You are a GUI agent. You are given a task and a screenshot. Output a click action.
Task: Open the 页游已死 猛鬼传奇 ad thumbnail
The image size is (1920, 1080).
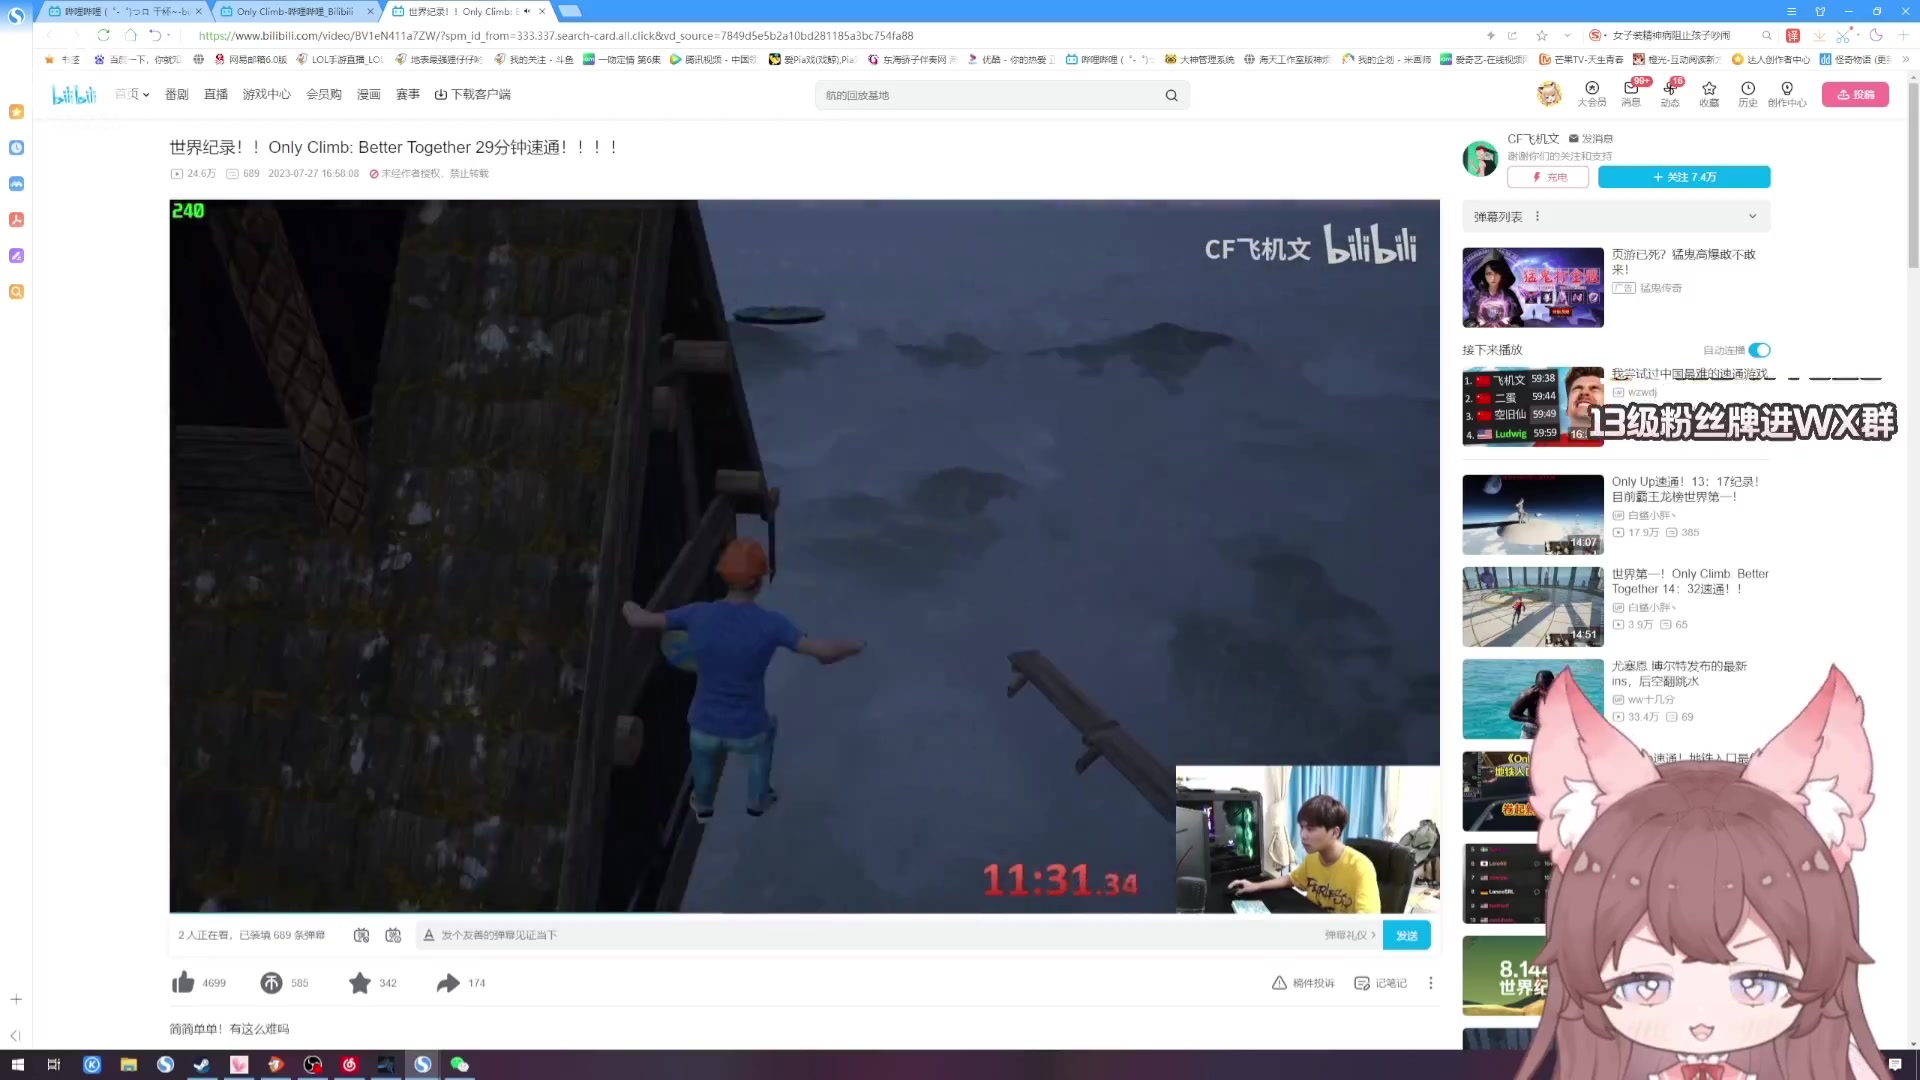(1533, 287)
